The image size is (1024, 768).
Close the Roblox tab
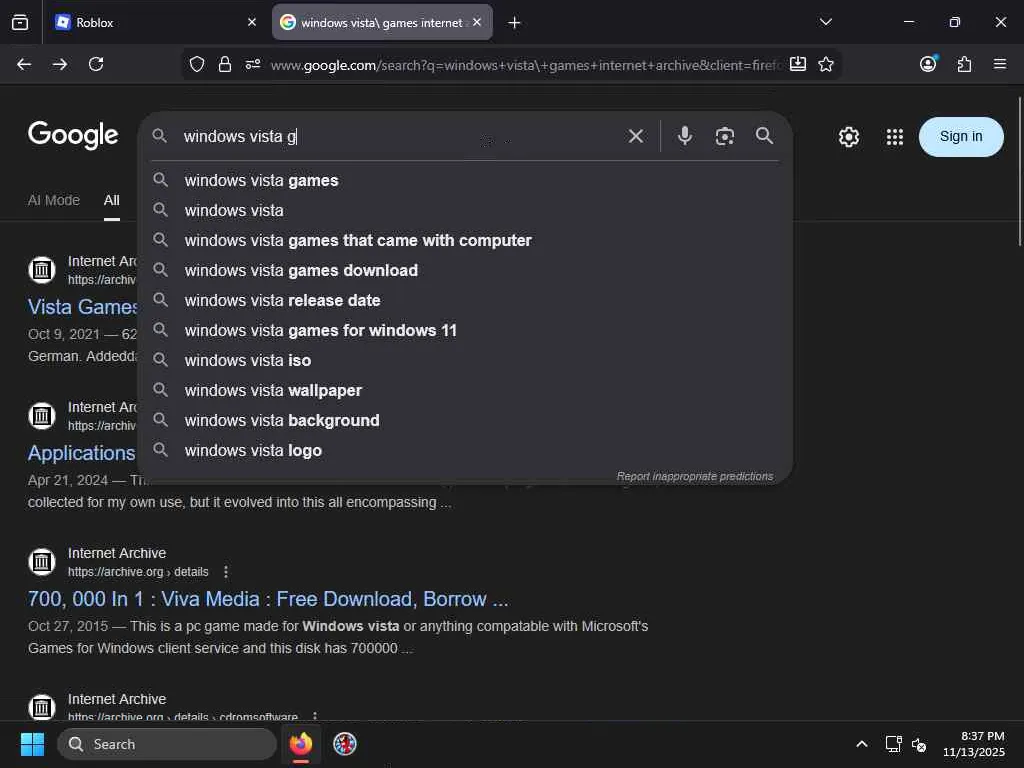coord(251,22)
